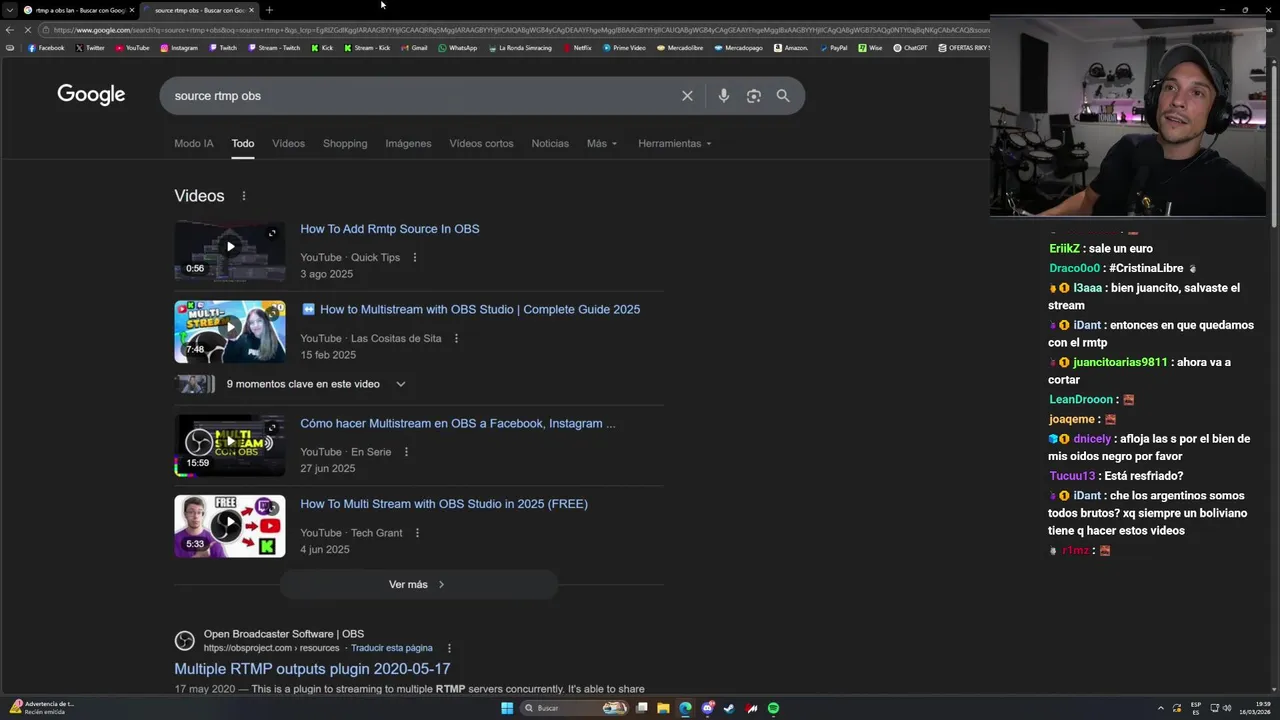Open Twitch bookmark
1280x720 pixels.
222,48
